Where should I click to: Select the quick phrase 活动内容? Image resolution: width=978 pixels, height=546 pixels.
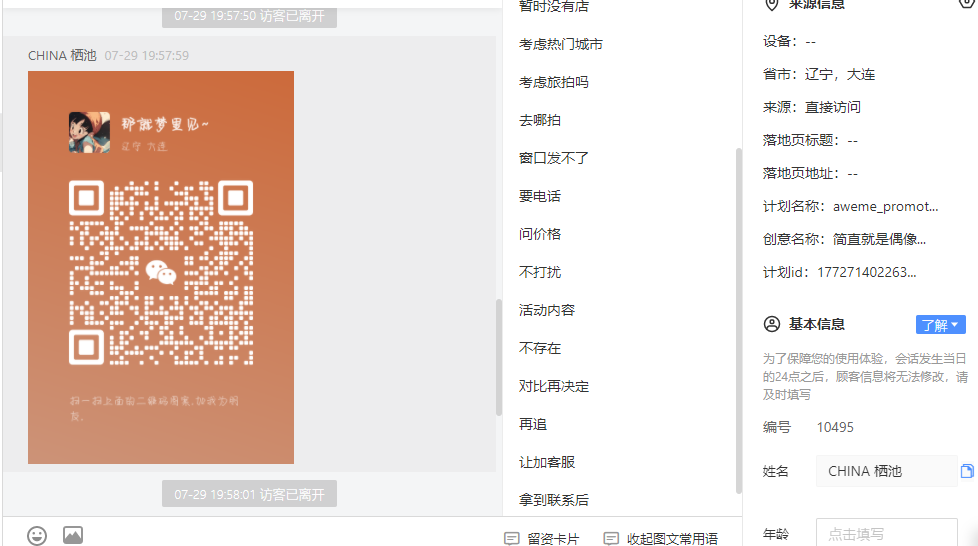point(546,311)
